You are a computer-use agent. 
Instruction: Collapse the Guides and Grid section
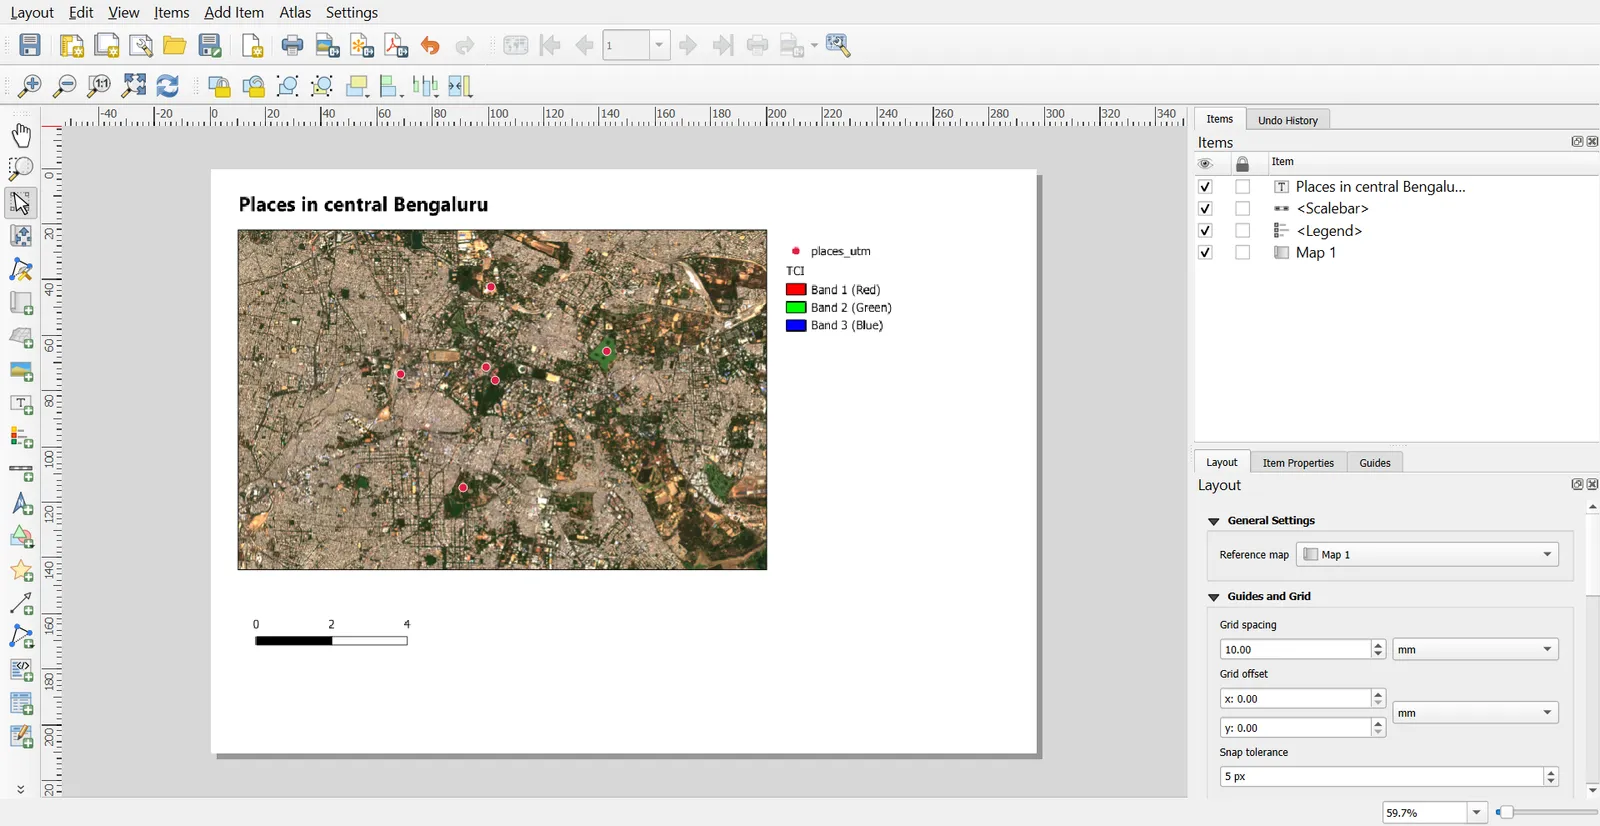tap(1214, 597)
